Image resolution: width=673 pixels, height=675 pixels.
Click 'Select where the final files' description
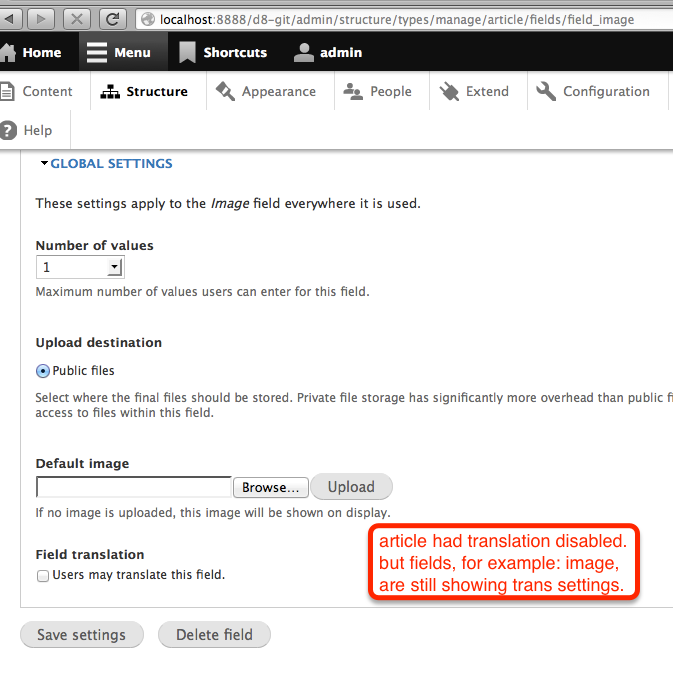click(354, 405)
